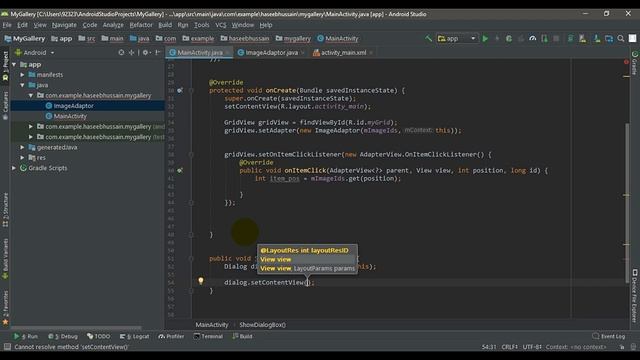Open the Refactor menu
640x360 pixels.
pyautogui.click(x=141, y=25)
